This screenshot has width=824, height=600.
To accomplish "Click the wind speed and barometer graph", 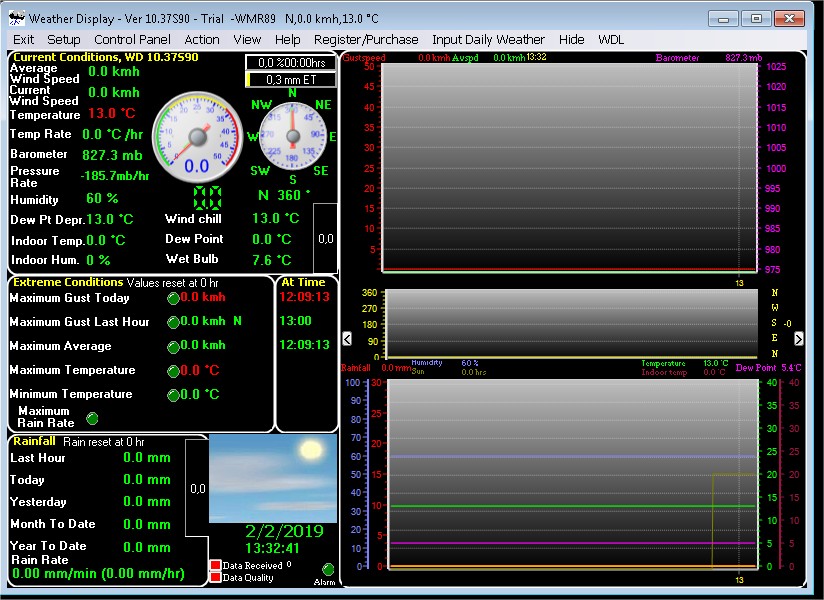I will tap(570, 167).
